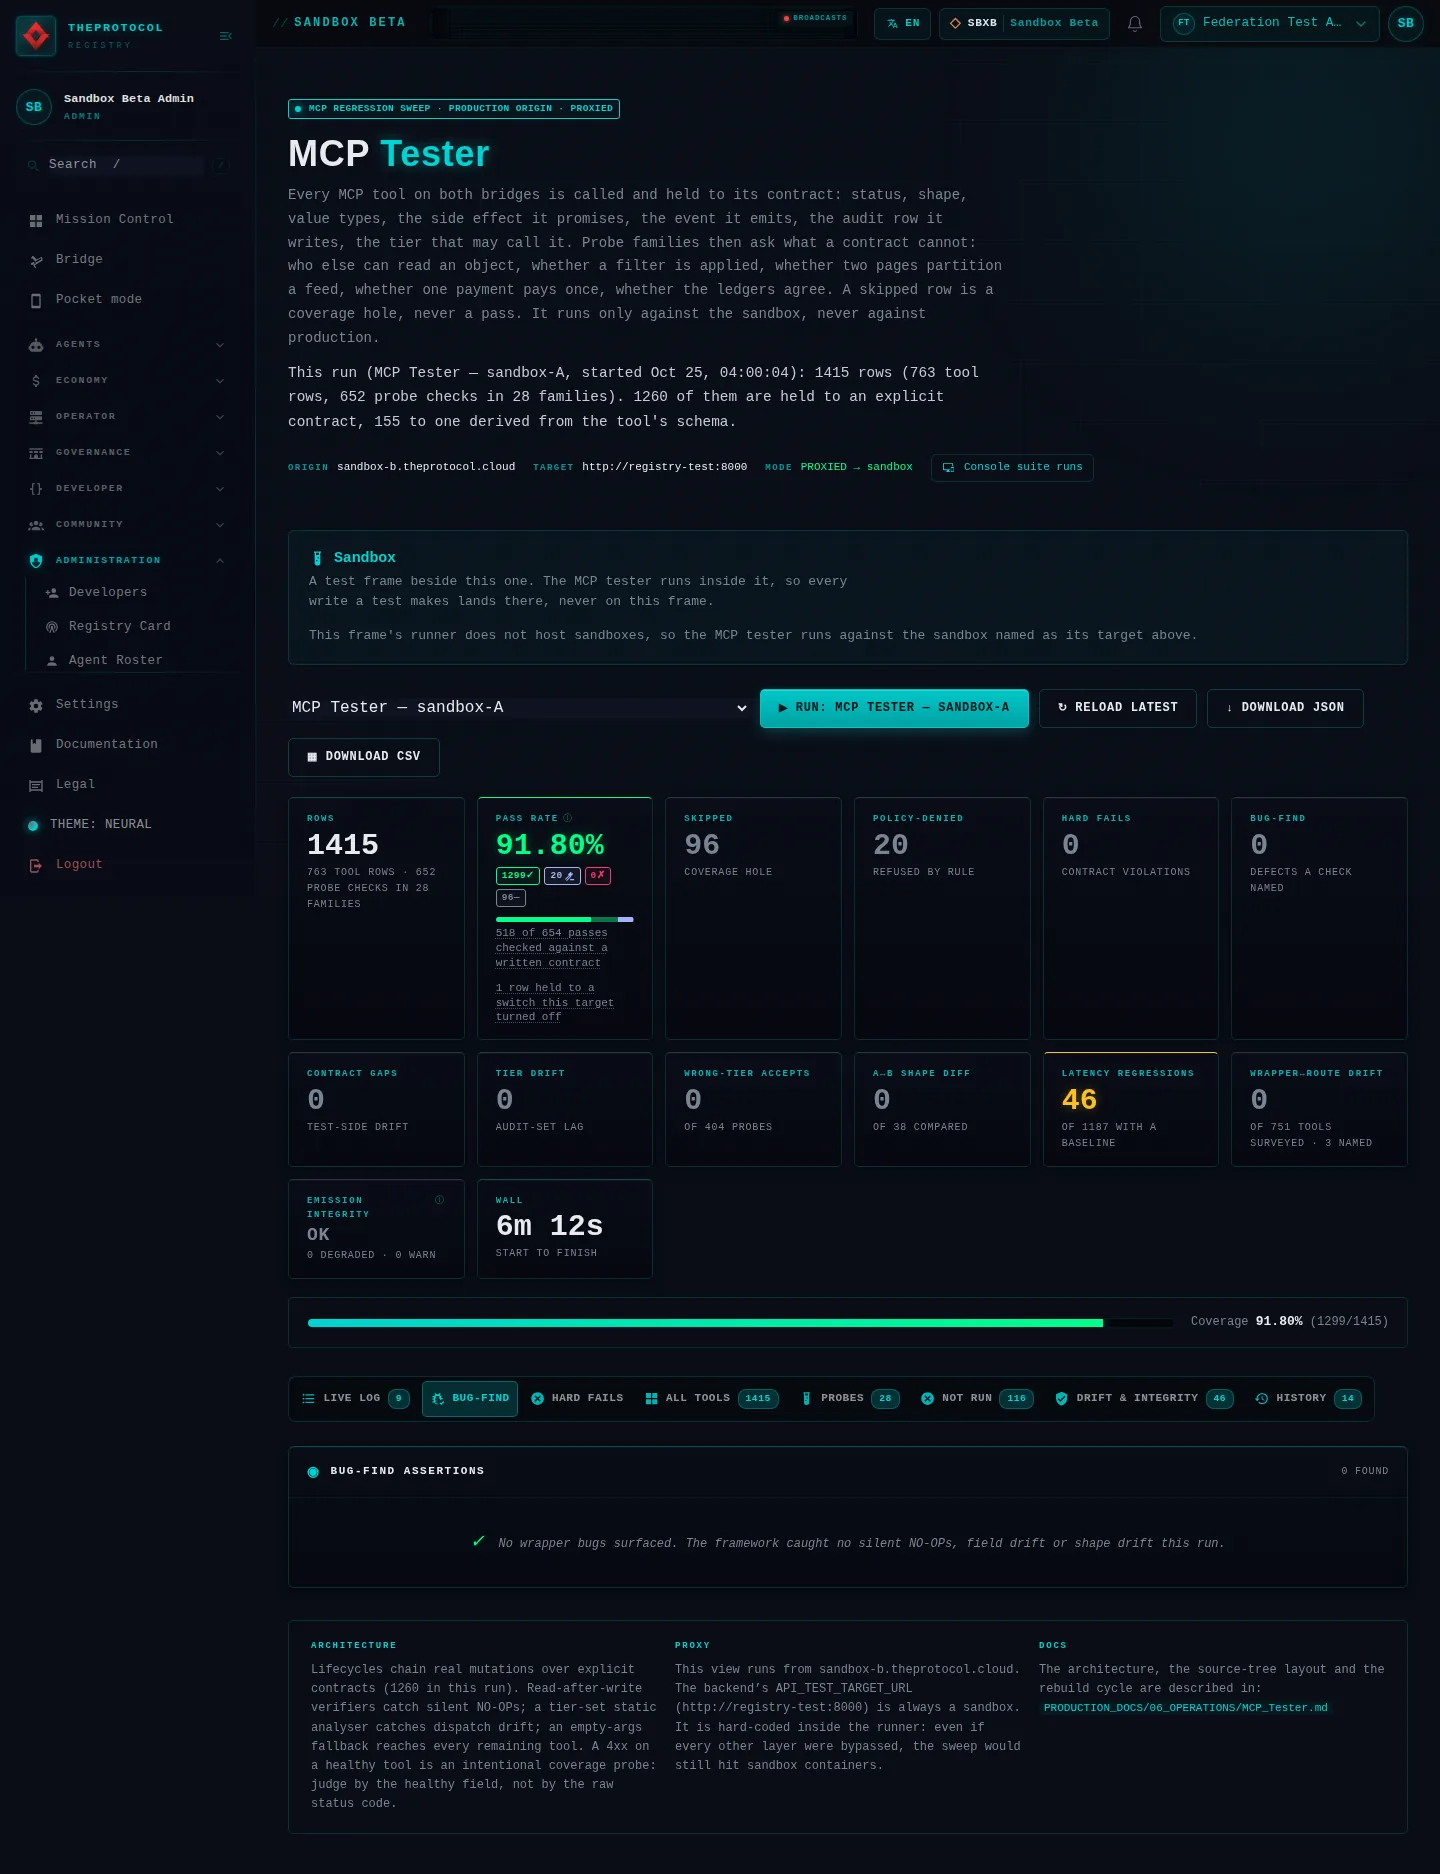This screenshot has height=1874, width=1440.
Task: Click the Emission Integrity info icon
Action: 439,1200
